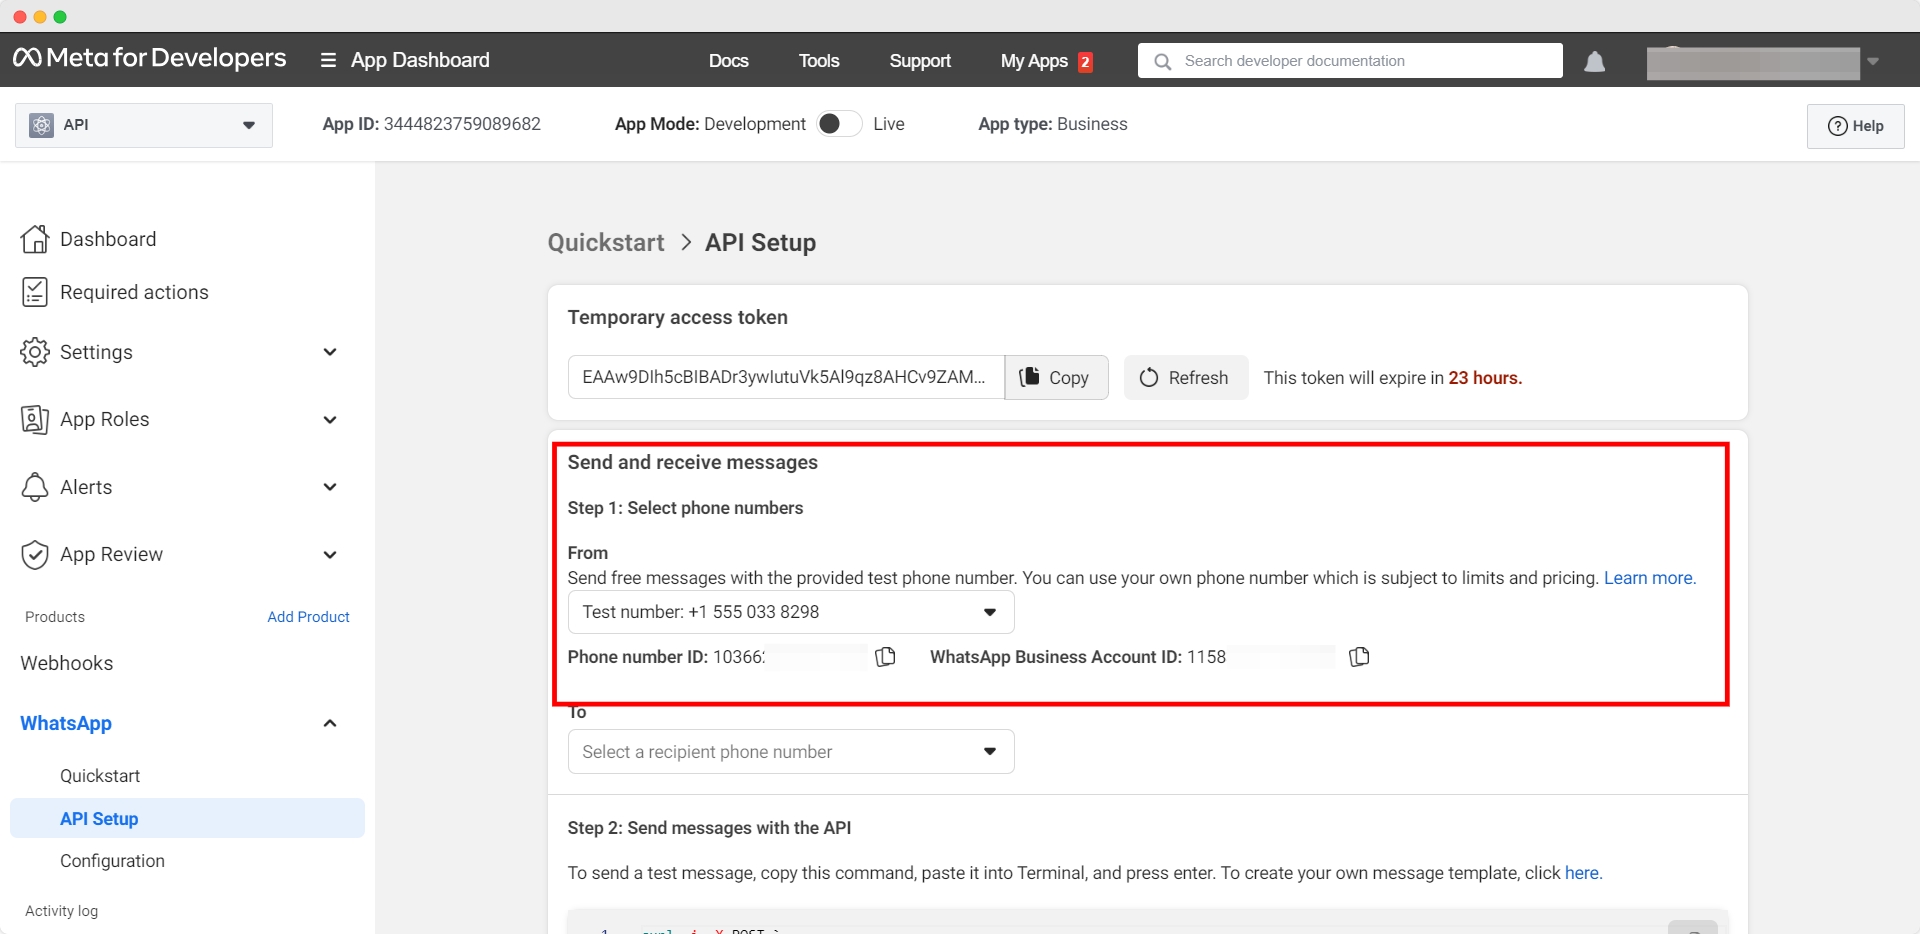Viewport: 1920px width, 934px height.
Task: Expand the Settings section
Action: [x=330, y=352]
